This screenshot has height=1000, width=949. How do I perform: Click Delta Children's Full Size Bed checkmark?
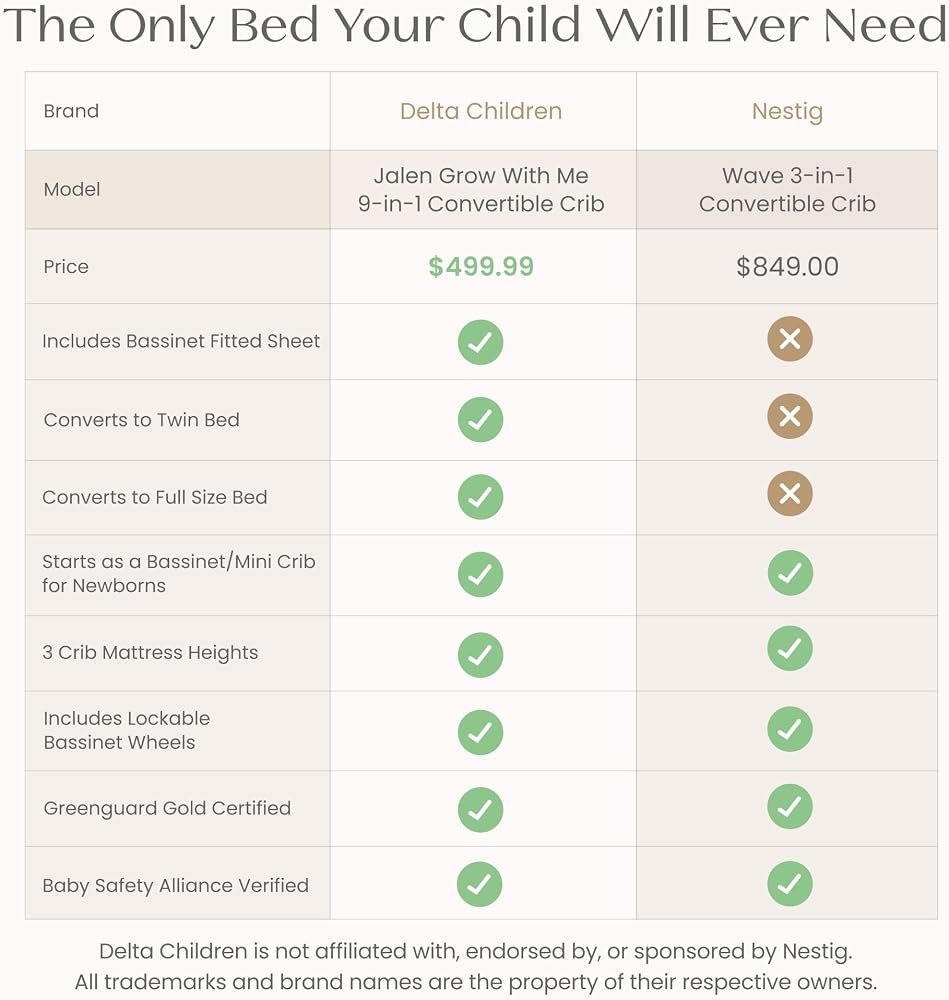pos(480,496)
